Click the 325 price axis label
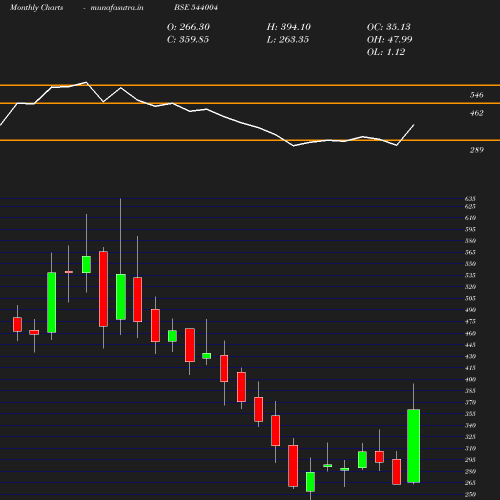The width and height of the screenshot is (500, 500). click(x=470, y=437)
